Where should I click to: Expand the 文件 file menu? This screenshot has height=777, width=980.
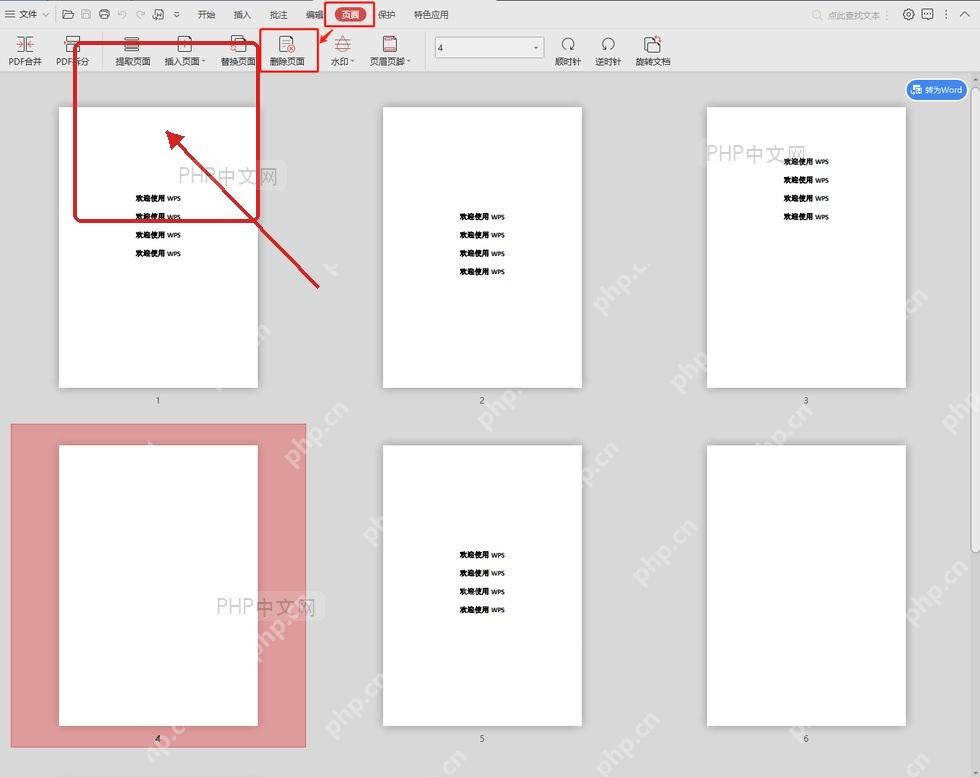[x=27, y=14]
